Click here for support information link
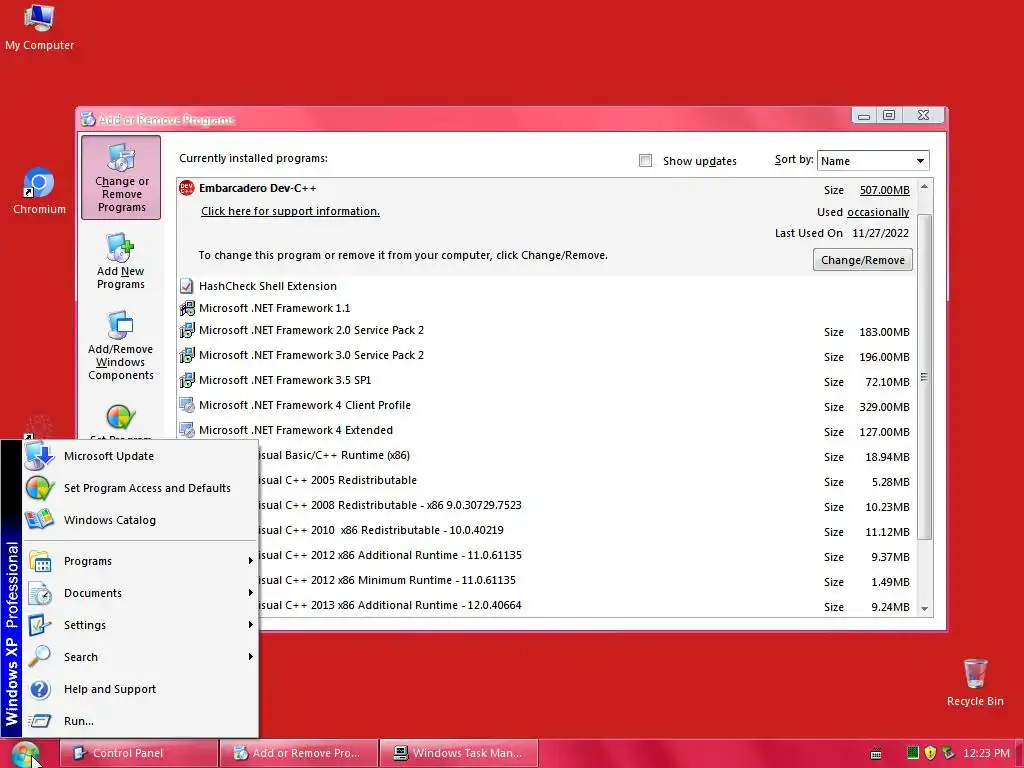1024x768 pixels. [290, 211]
